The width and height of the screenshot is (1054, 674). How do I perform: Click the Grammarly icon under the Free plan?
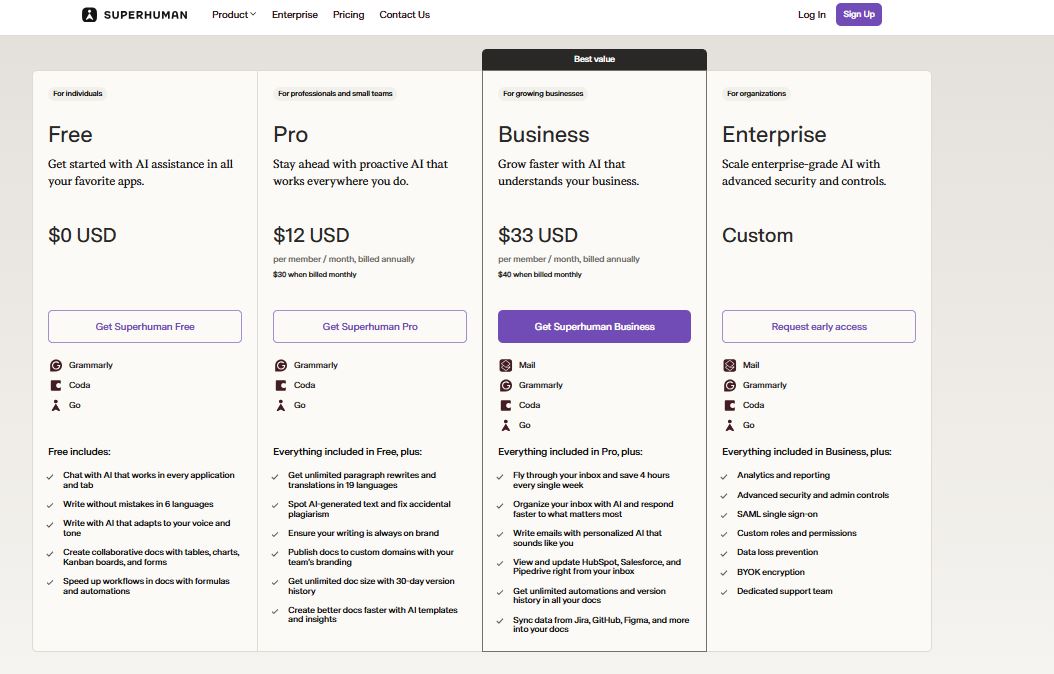pyautogui.click(x=58, y=364)
